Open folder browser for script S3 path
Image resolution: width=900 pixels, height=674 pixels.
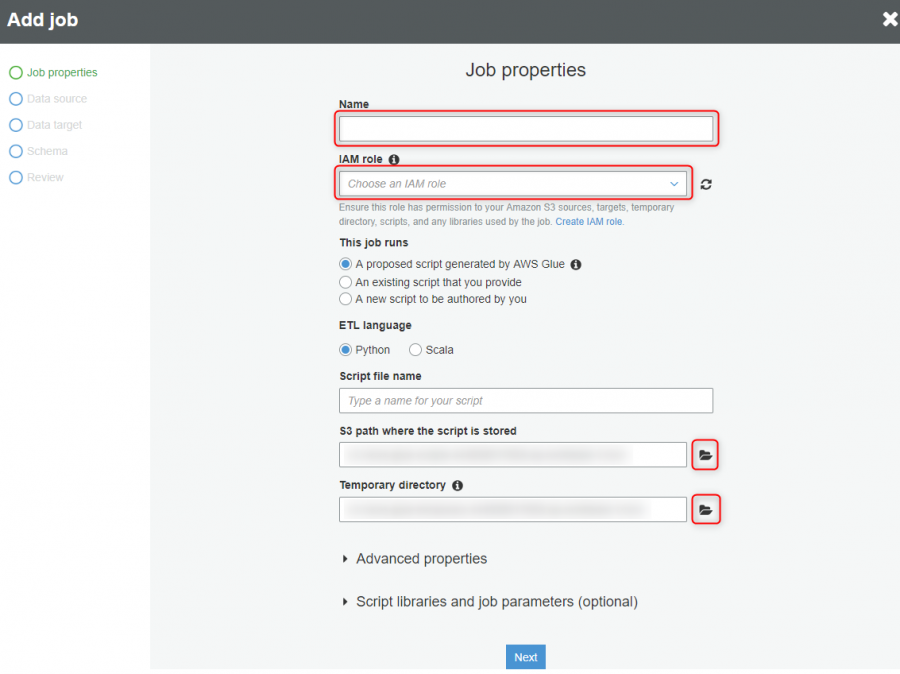[x=705, y=455]
